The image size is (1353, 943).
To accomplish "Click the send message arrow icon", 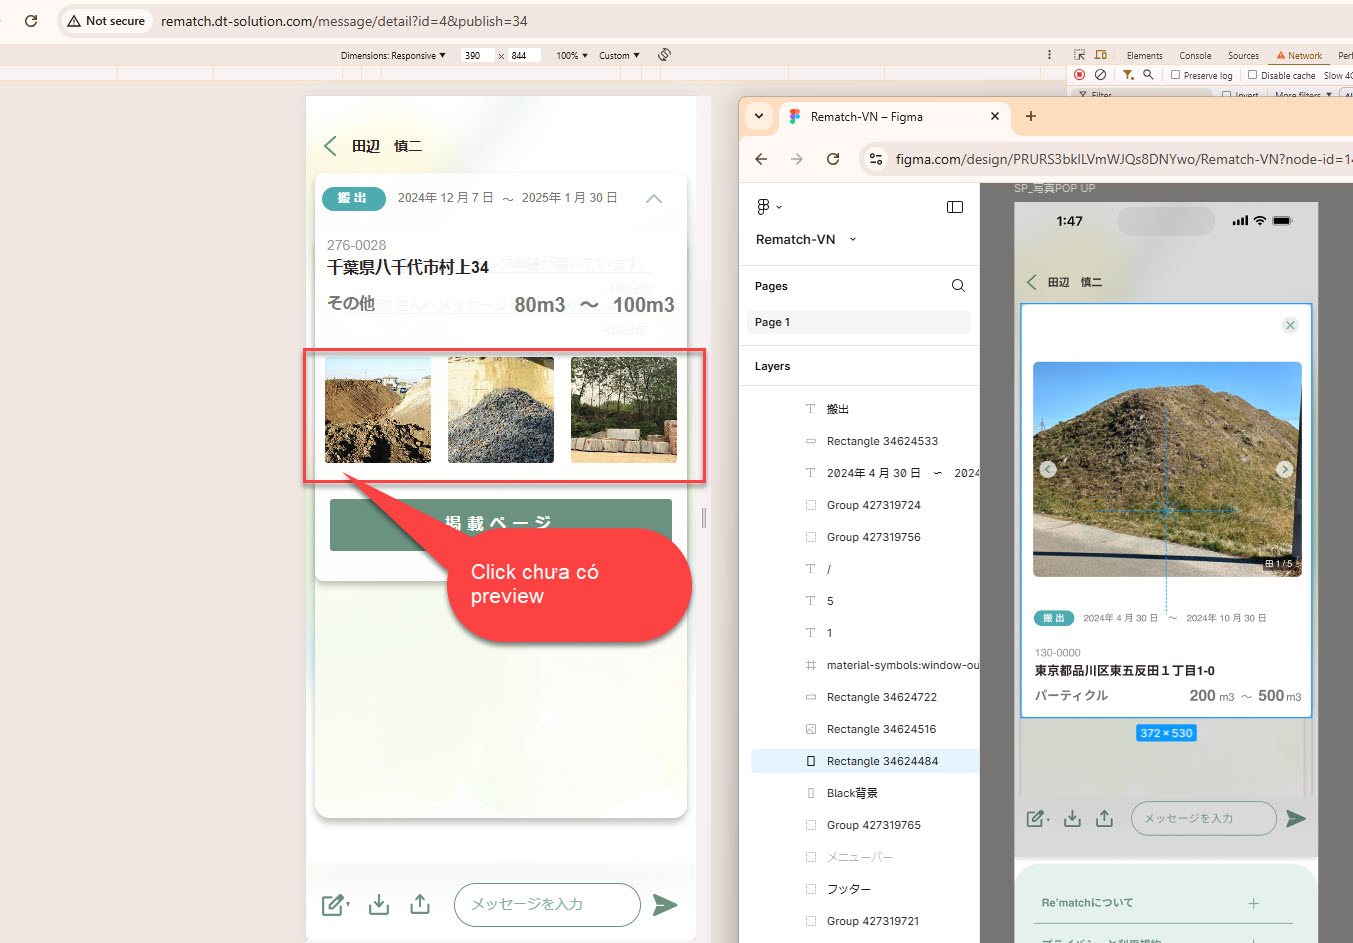I will tap(664, 905).
